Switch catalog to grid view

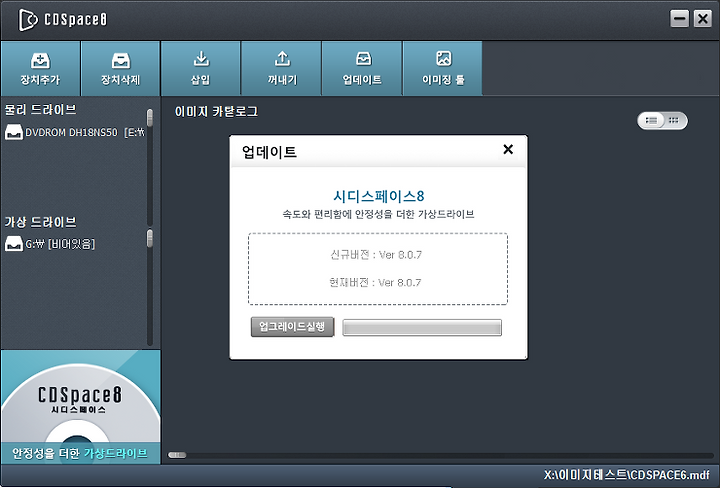point(674,121)
